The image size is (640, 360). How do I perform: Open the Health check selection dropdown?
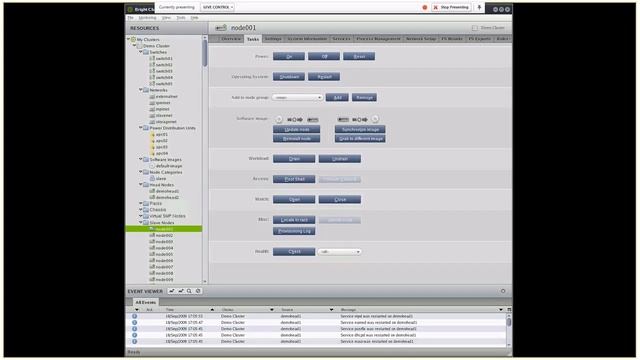click(x=339, y=252)
